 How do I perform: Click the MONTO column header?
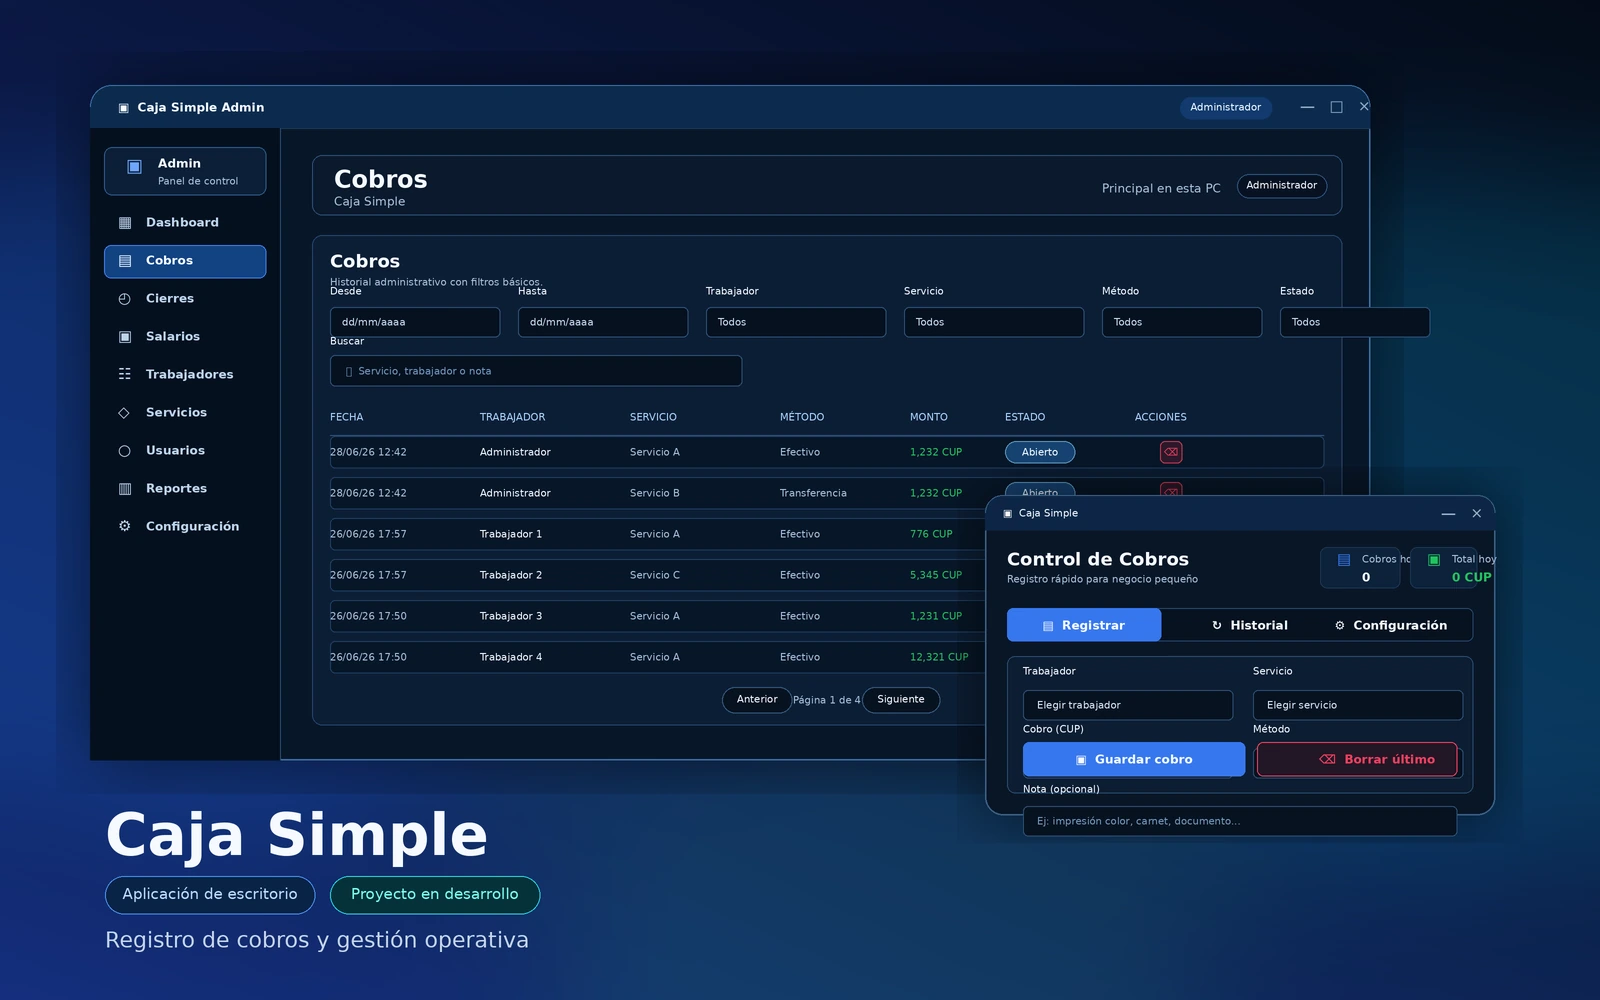coord(929,417)
